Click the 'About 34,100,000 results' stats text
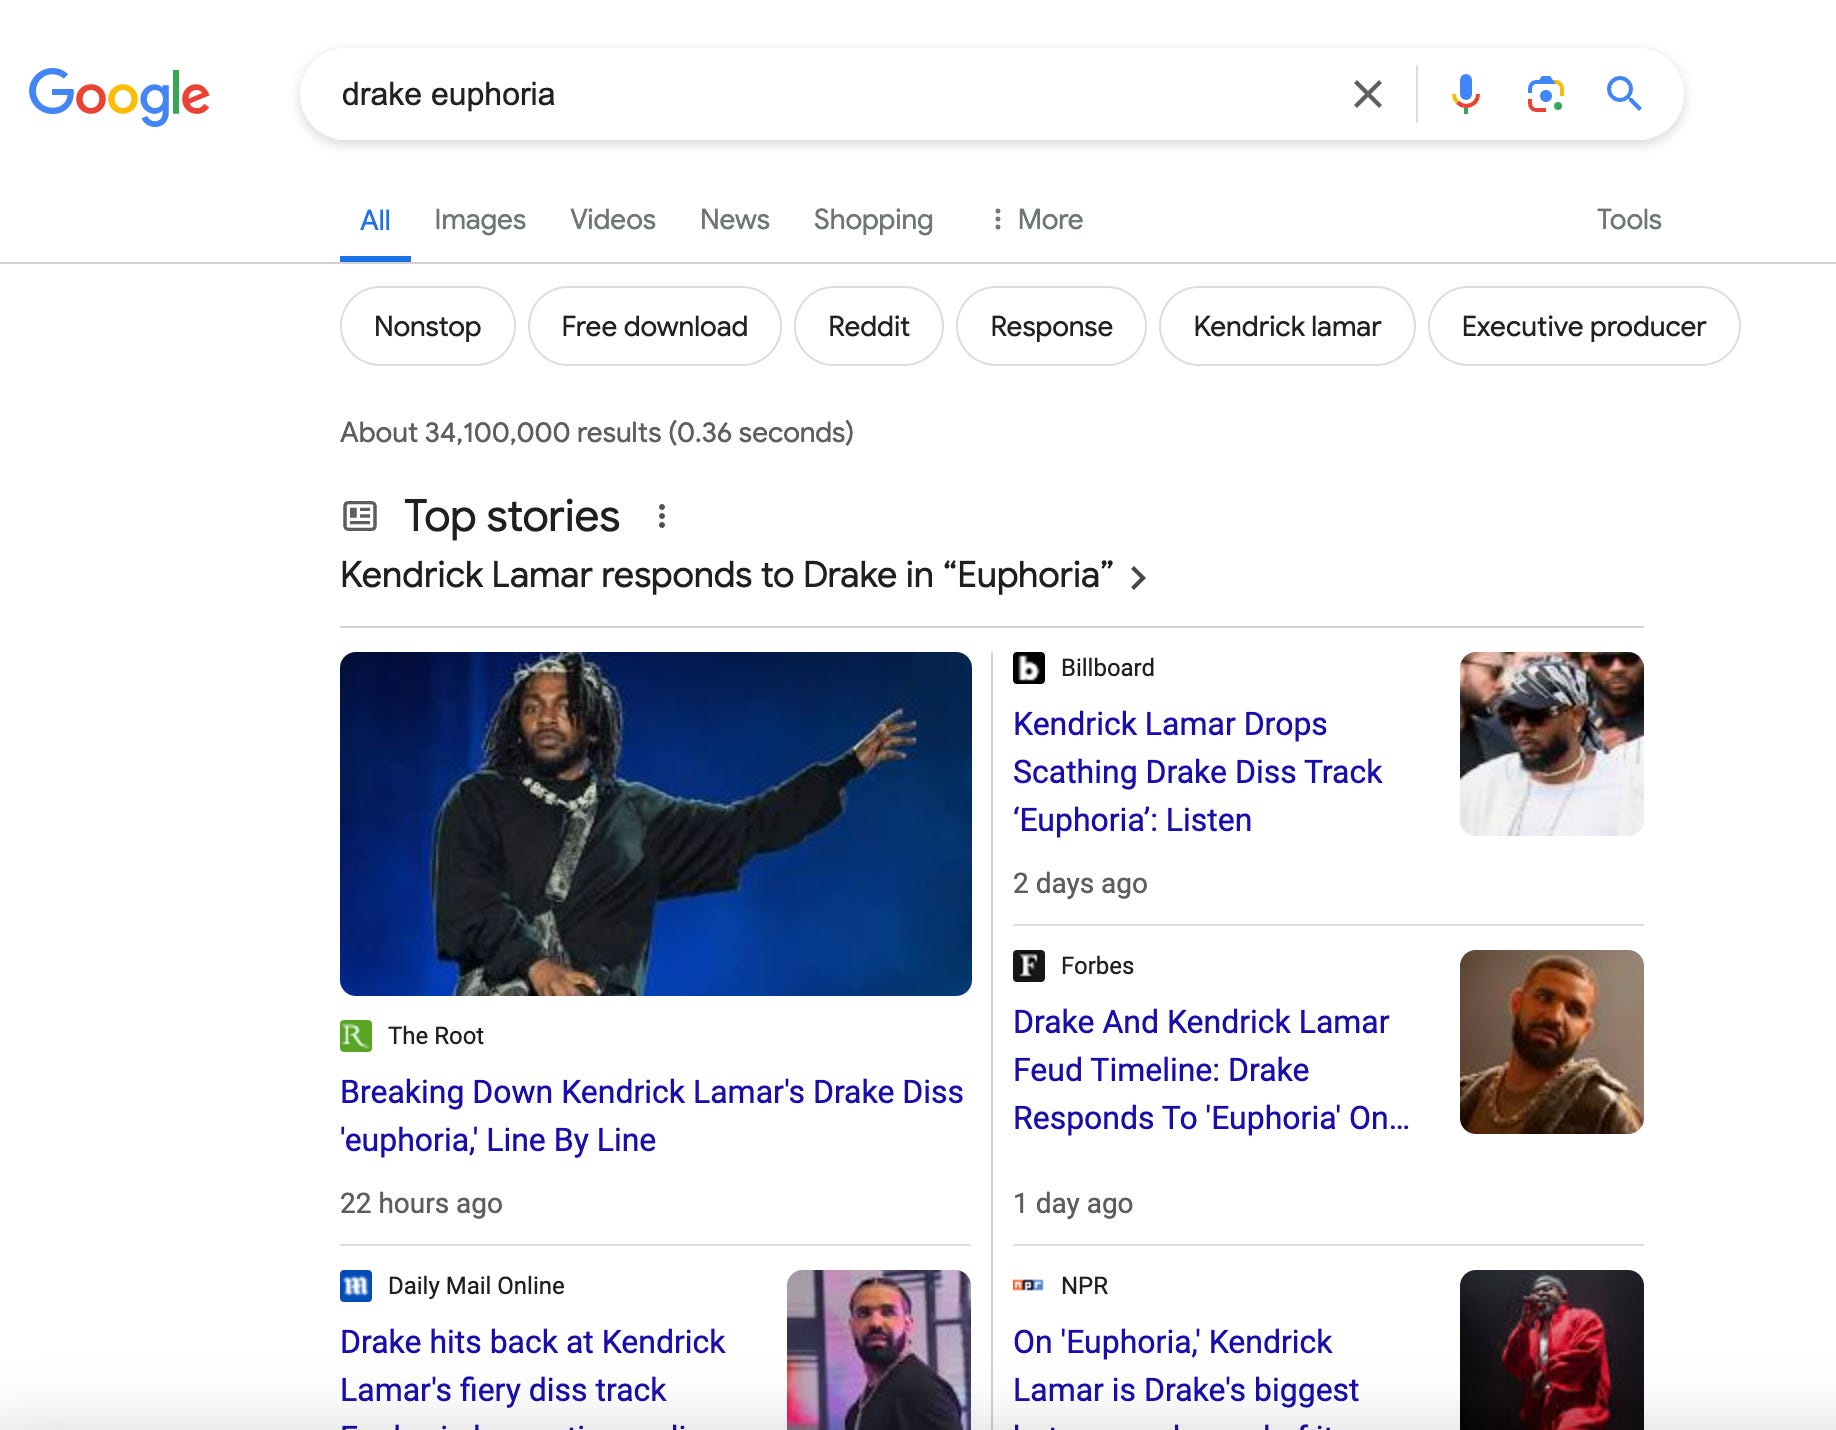Viewport: 1836px width, 1430px height. (x=597, y=432)
